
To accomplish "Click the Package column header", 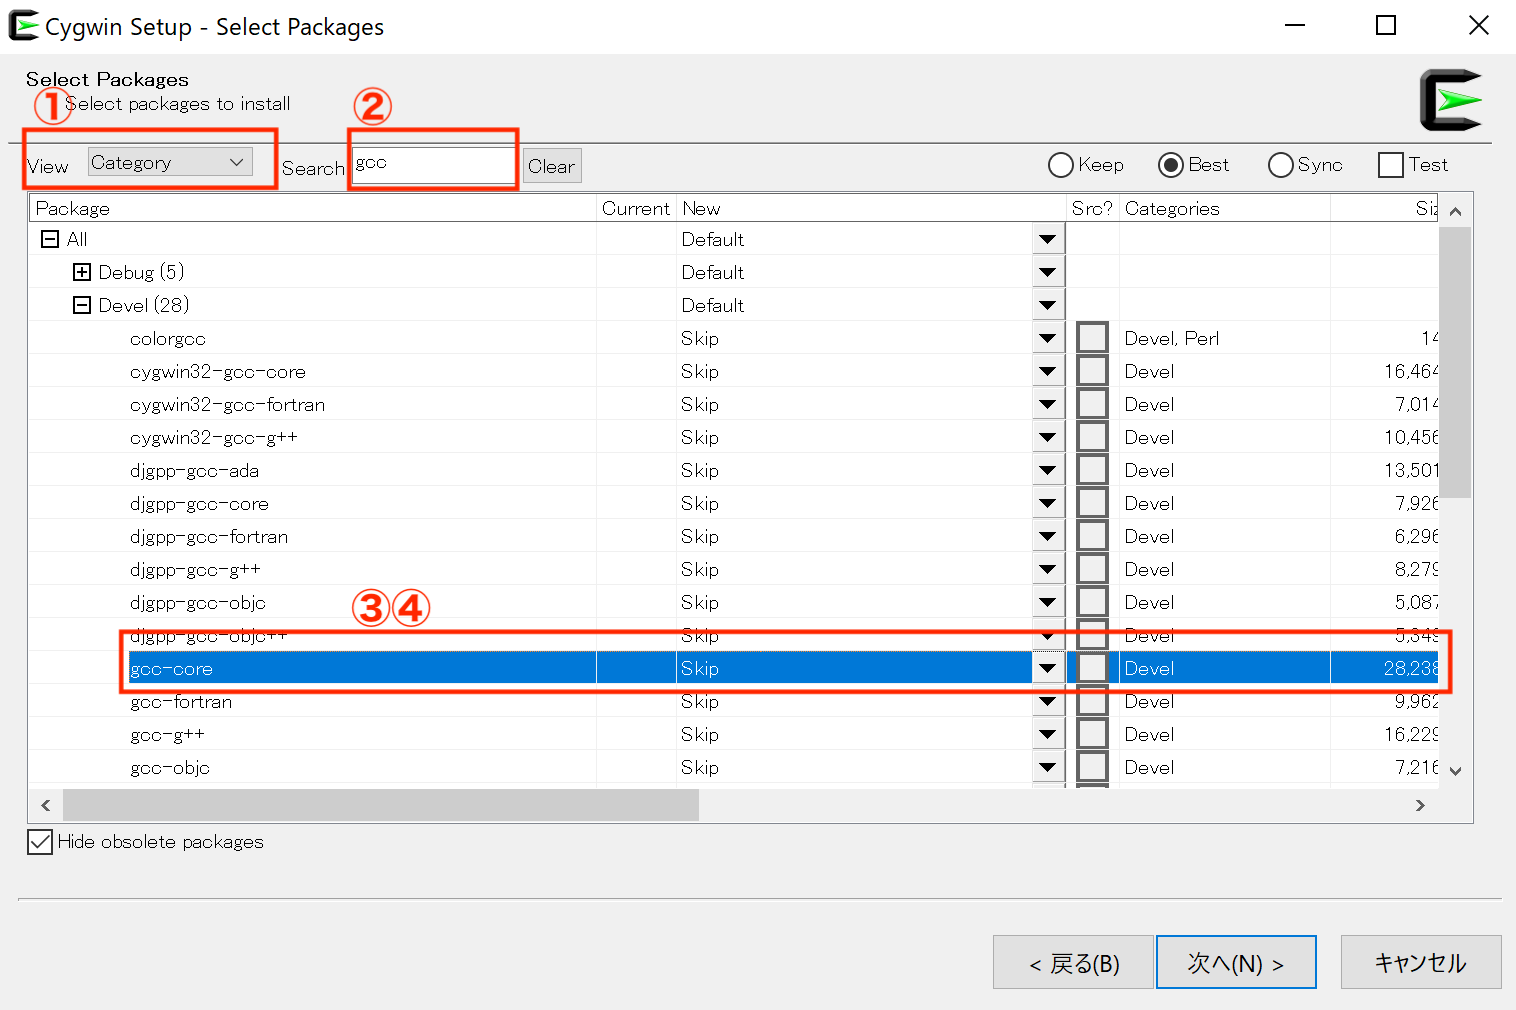I will pos(312,208).
